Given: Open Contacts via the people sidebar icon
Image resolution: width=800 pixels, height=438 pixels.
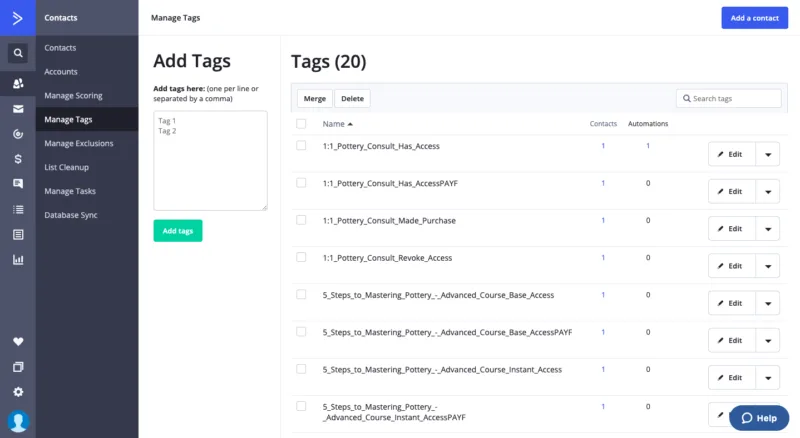Looking at the screenshot, I should coord(18,83).
